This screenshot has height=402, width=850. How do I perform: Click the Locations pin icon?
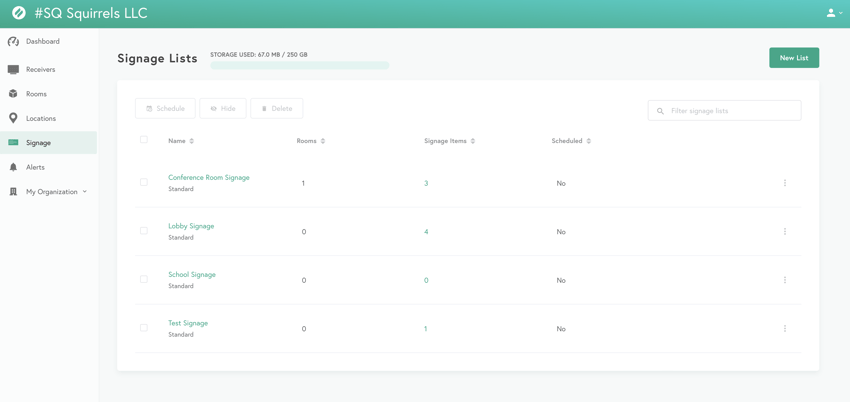pos(13,118)
